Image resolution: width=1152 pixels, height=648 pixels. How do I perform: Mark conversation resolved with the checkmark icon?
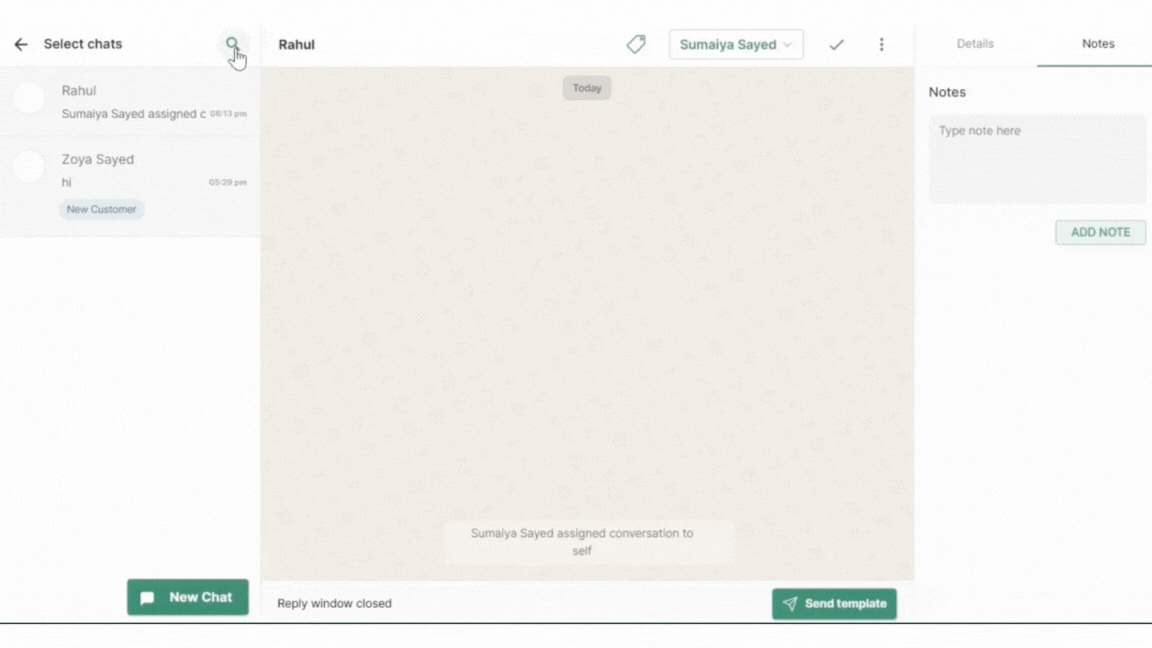837,44
